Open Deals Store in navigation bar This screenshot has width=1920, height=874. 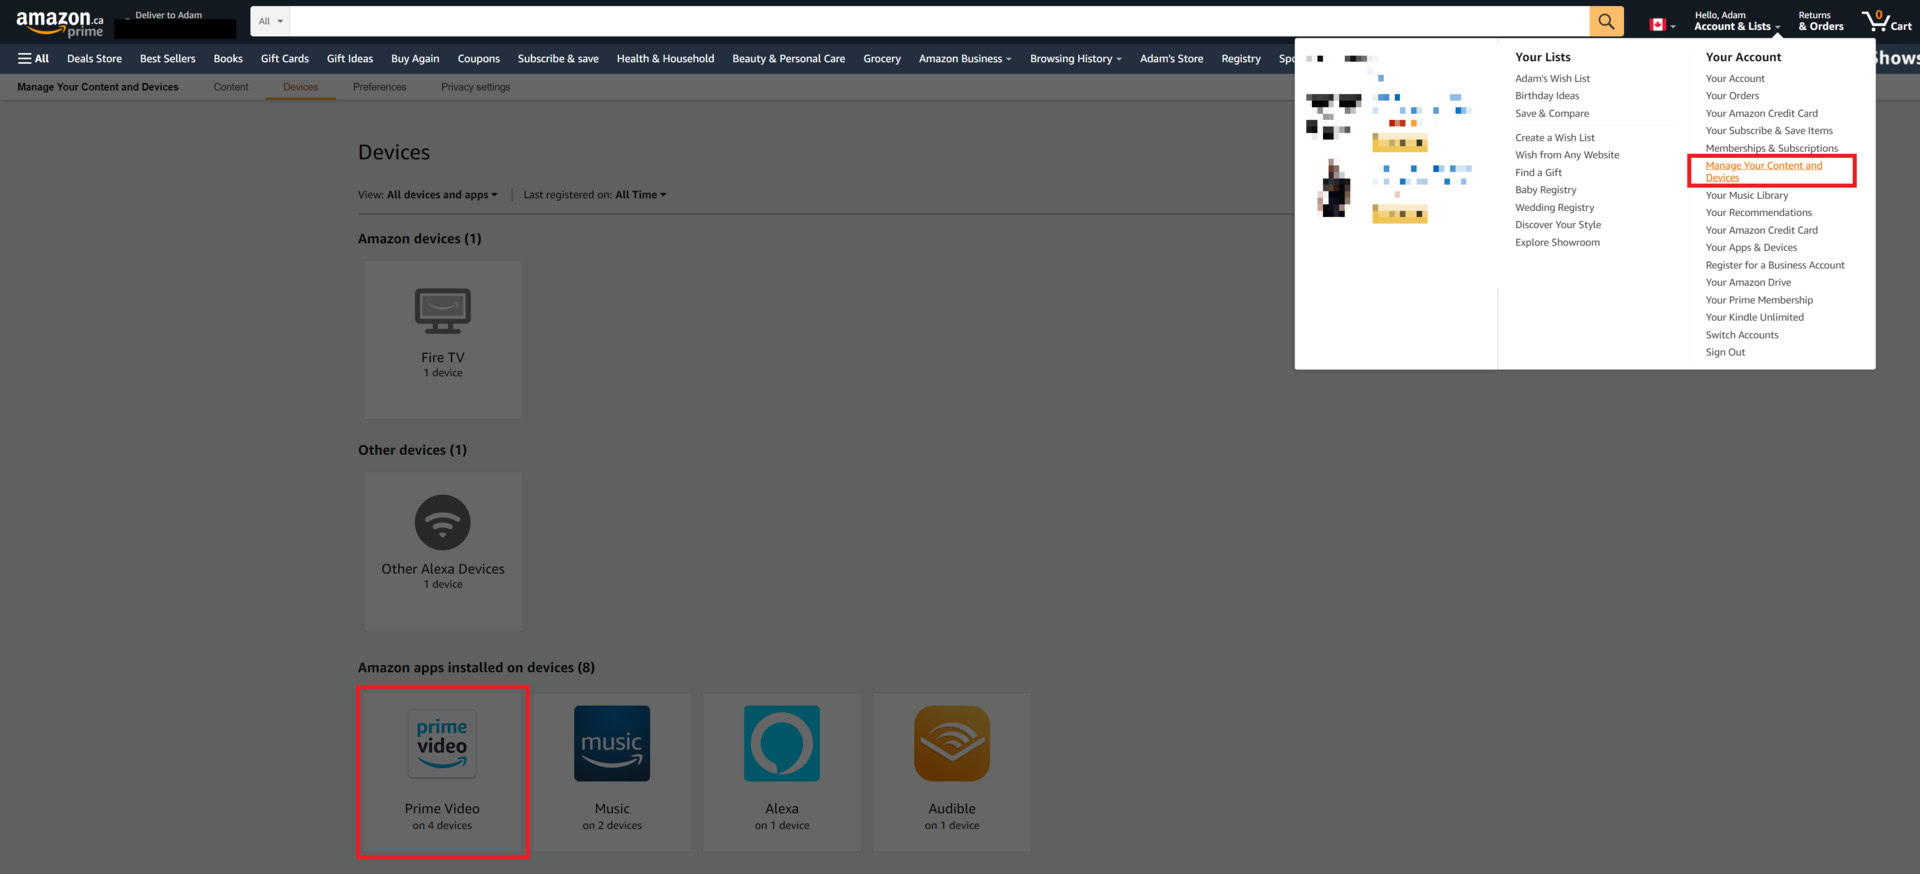(94, 59)
